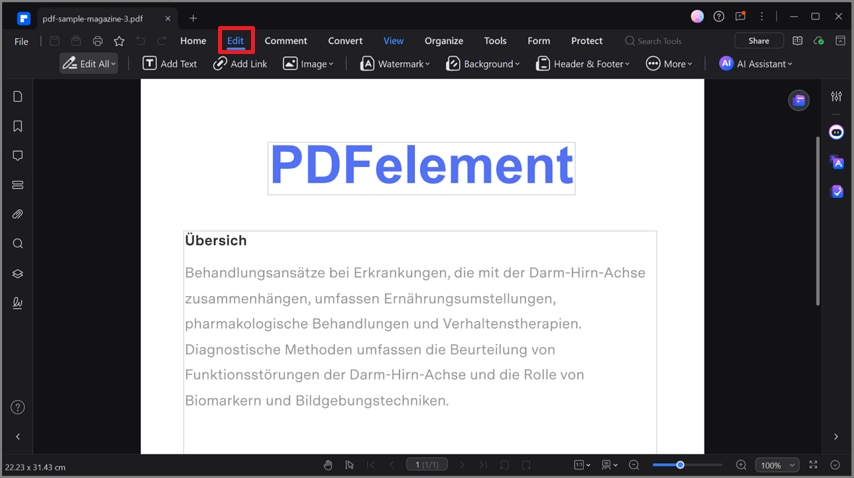Image resolution: width=854 pixels, height=478 pixels.
Task: Open the properties sliders panel icon
Action: point(836,96)
